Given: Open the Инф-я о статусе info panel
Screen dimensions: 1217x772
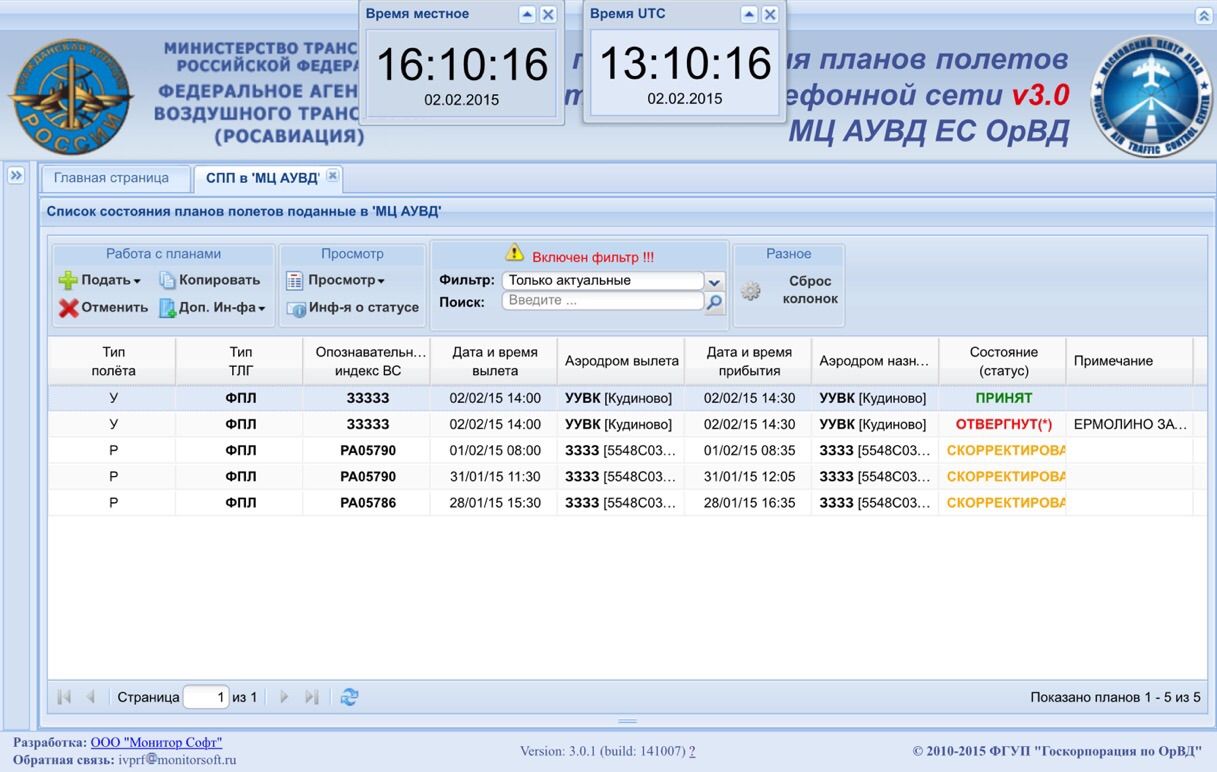Looking at the screenshot, I should (353, 308).
